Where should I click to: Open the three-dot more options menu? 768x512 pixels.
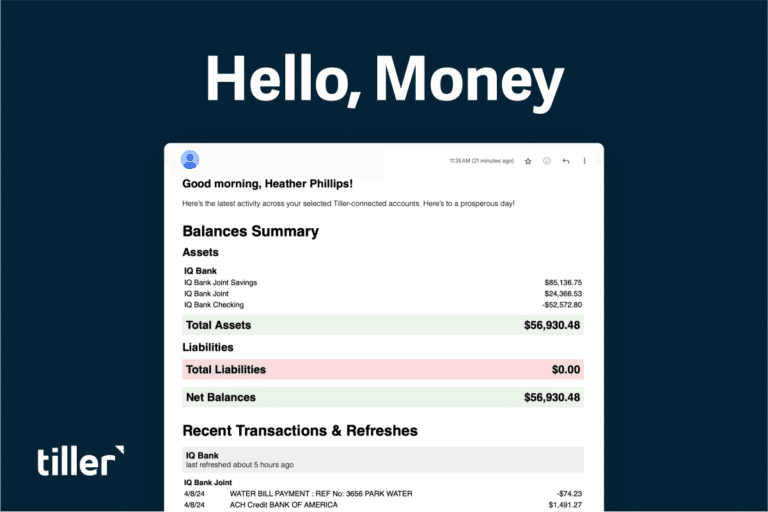coord(584,161)
